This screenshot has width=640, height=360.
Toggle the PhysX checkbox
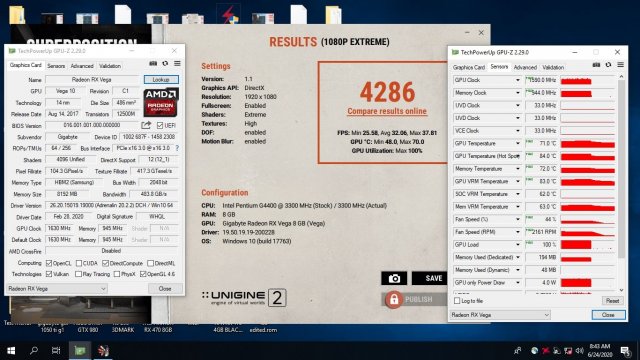pos(117,274)
